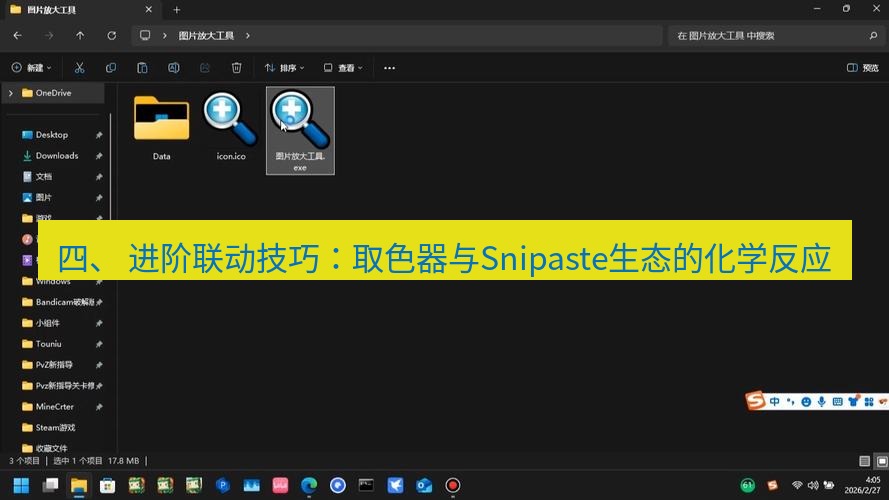Click the Paste clipboard icon in toolbar
Image resolution: width=889 pixels, height=500 pixels.
tap(142, 68)
